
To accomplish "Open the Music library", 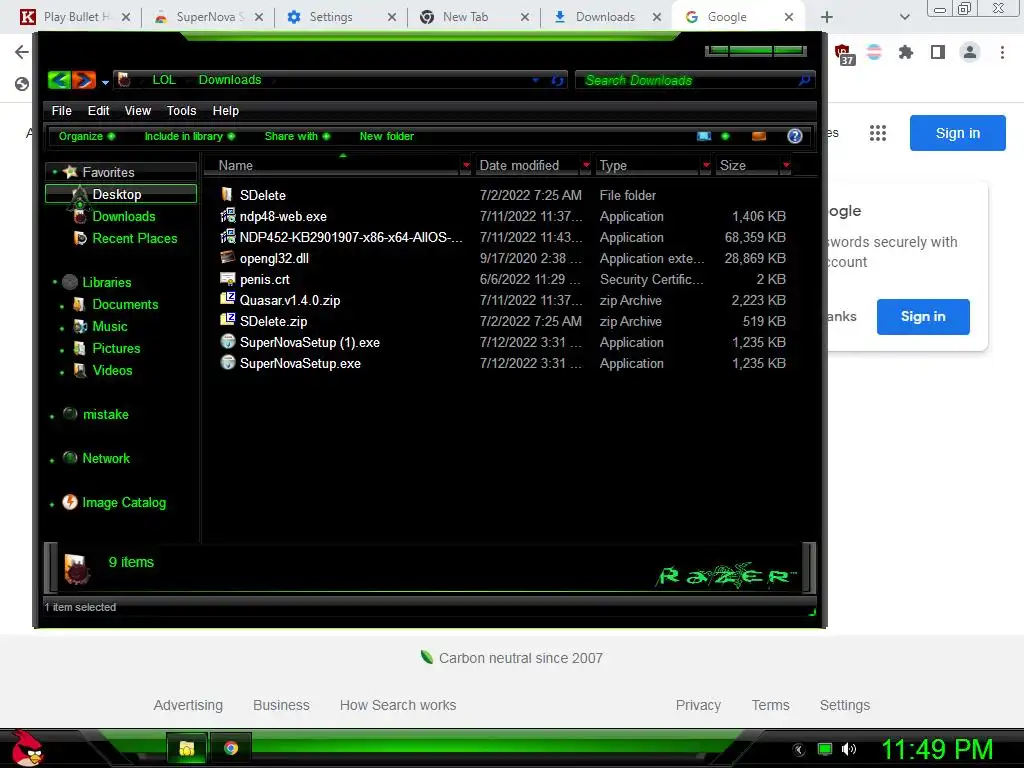I will [x=110, y=327].
